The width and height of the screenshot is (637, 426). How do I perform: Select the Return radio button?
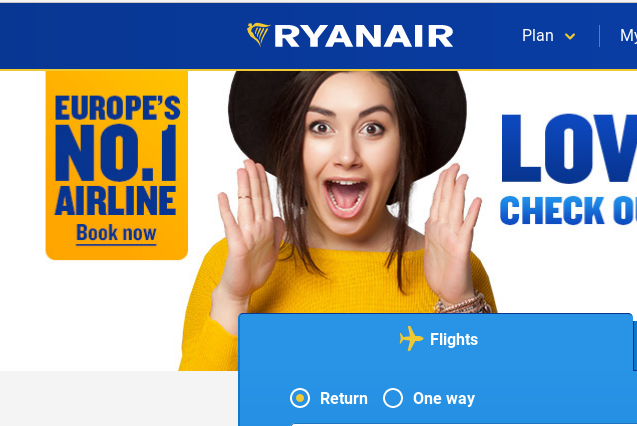click(x=300, y=398)
